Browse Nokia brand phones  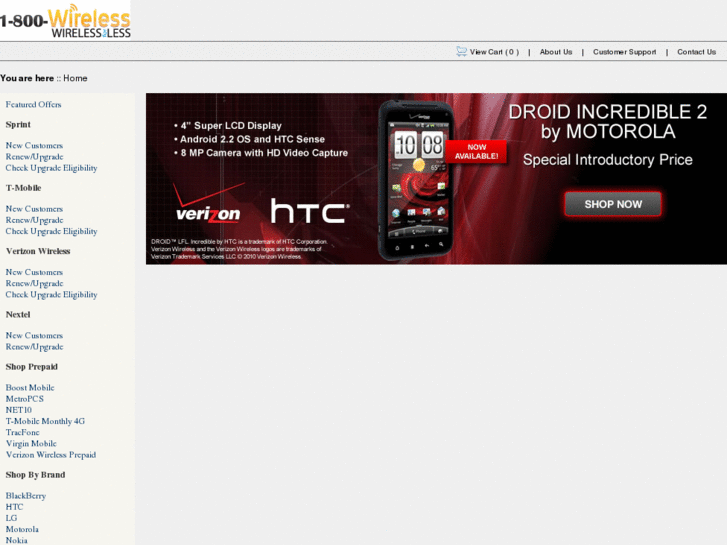(x=17, y=540)
